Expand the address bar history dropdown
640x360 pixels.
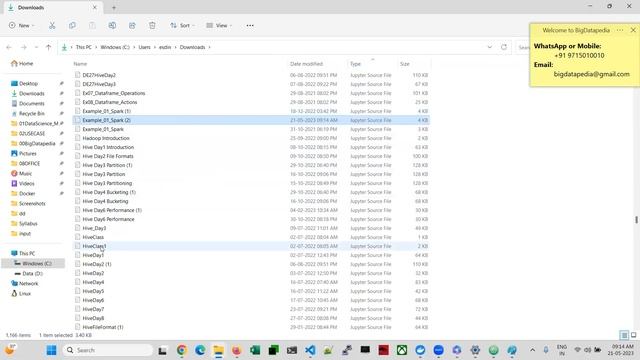click(489, 47)
